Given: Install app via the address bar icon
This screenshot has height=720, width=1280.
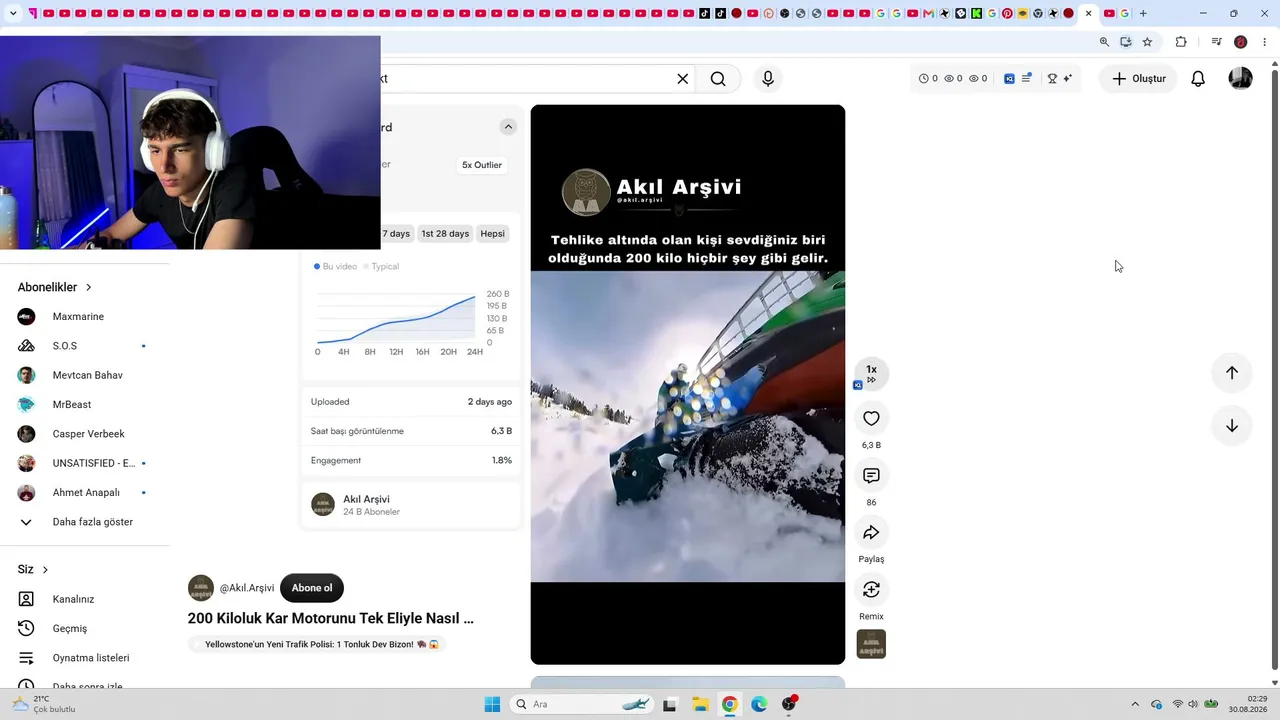Looking at the screenshot, I should click(x=1126, y=42).
